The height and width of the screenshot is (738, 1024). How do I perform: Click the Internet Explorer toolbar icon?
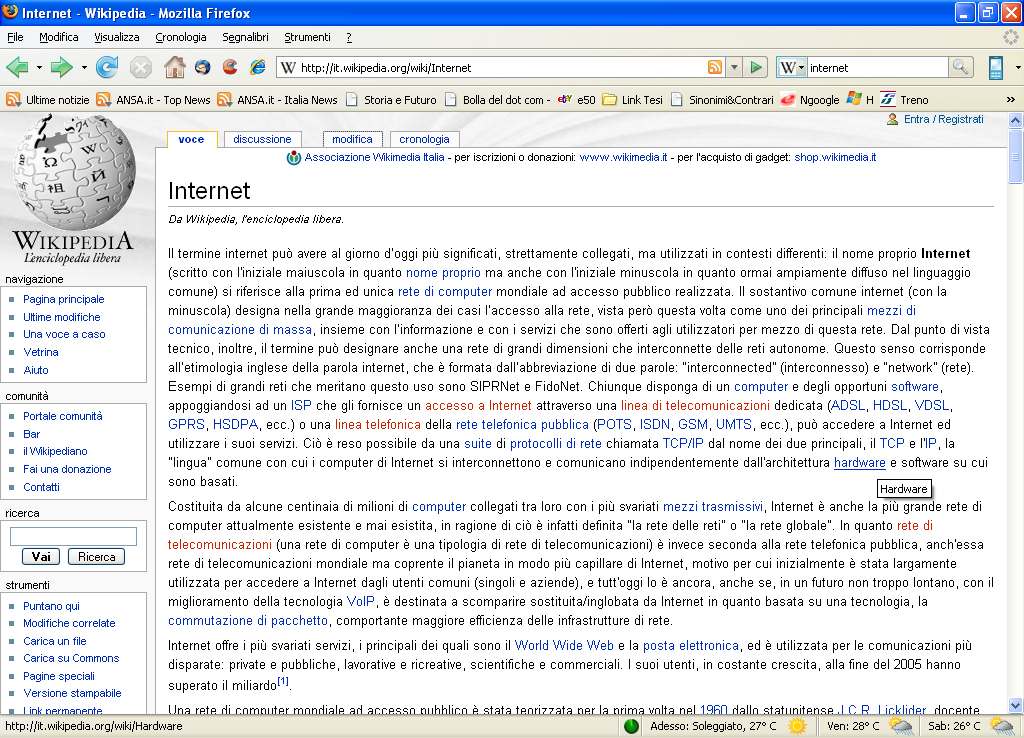(258, 67)
